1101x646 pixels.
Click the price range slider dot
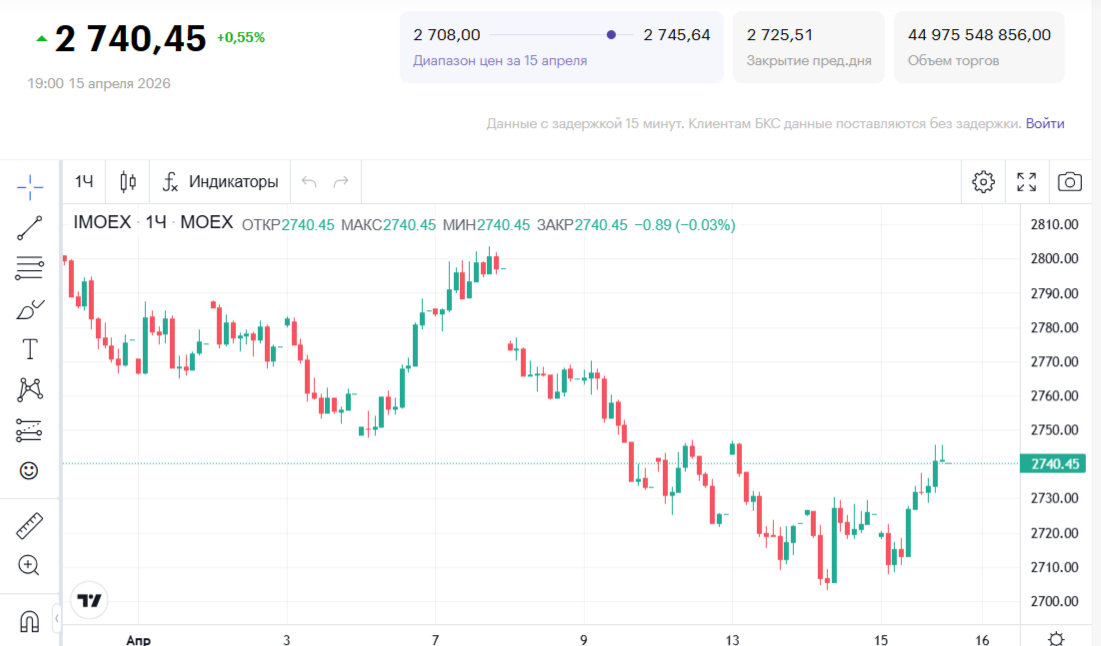pyautogui.click(x=611, y=35)
